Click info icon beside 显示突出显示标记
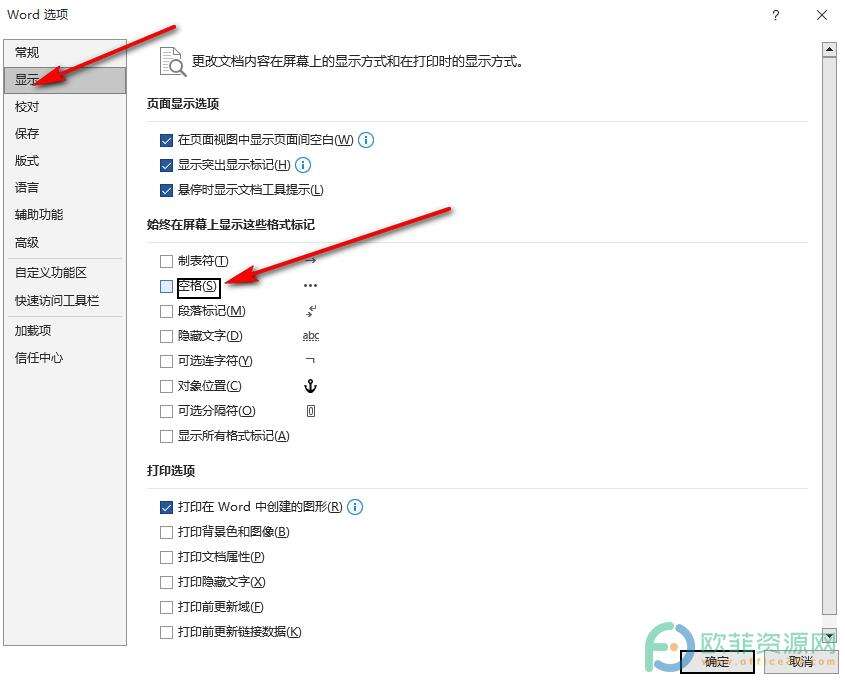This screenshot has width=845, height=681. [303, 165]
